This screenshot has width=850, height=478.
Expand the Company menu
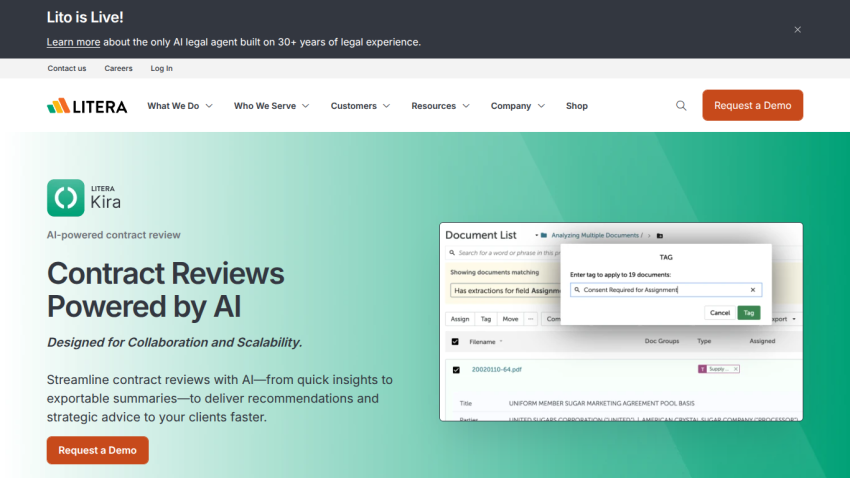[518, 106]
